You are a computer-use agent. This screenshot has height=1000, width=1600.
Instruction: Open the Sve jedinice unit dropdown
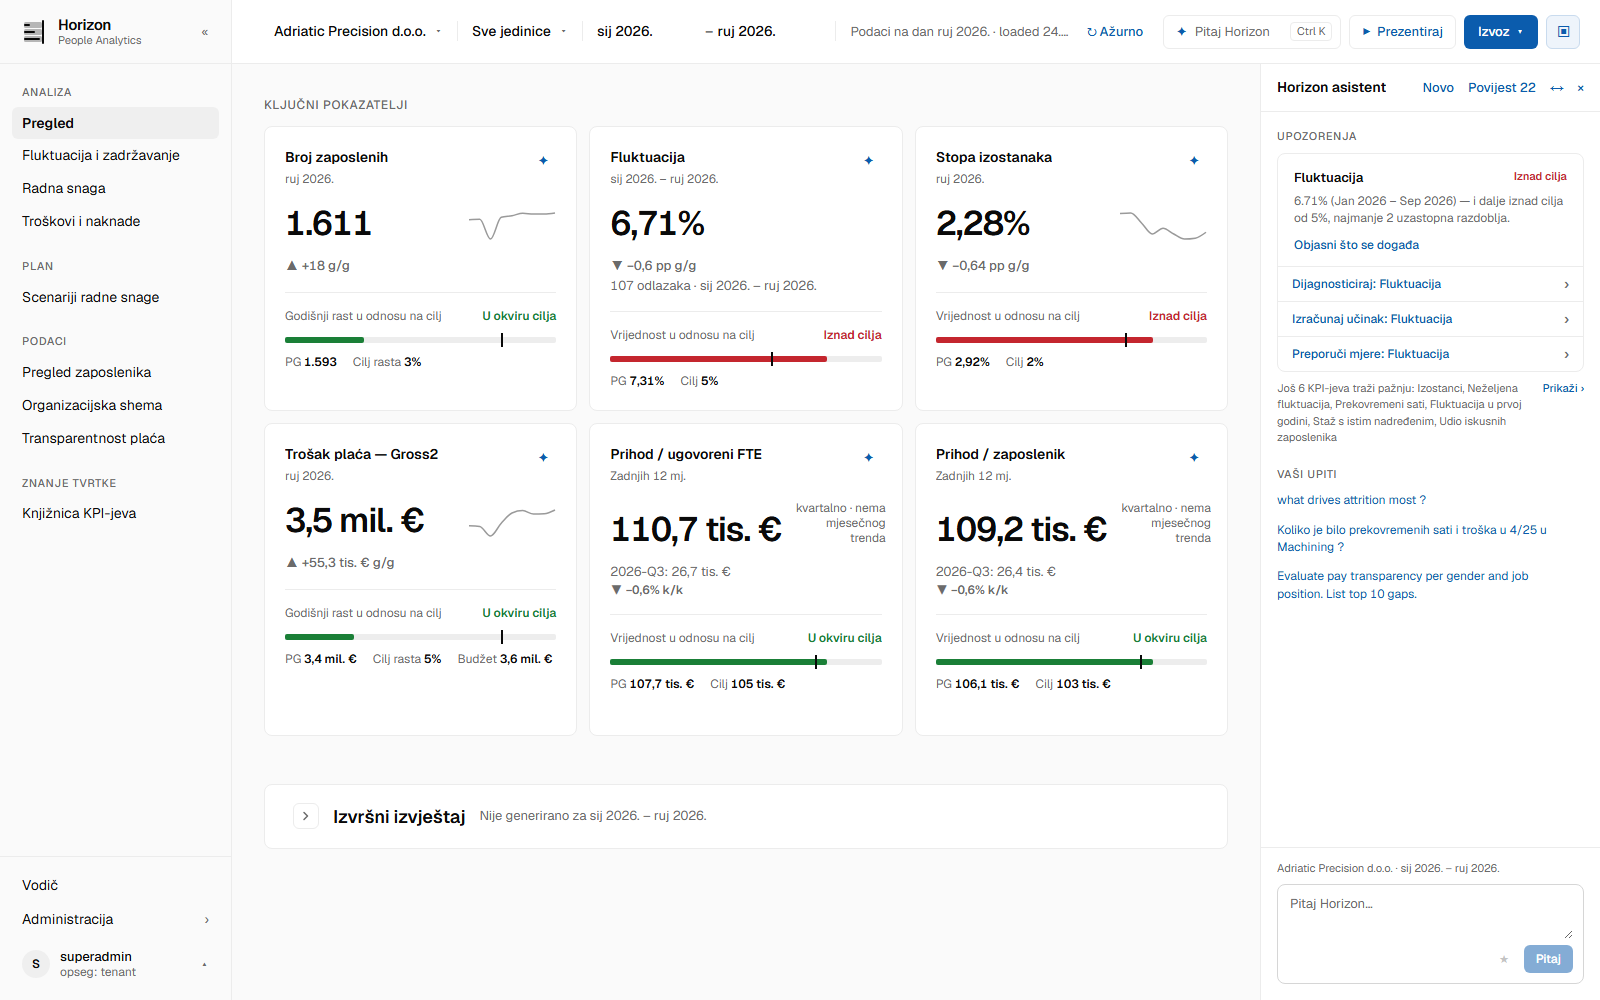[x=519, y=32]
